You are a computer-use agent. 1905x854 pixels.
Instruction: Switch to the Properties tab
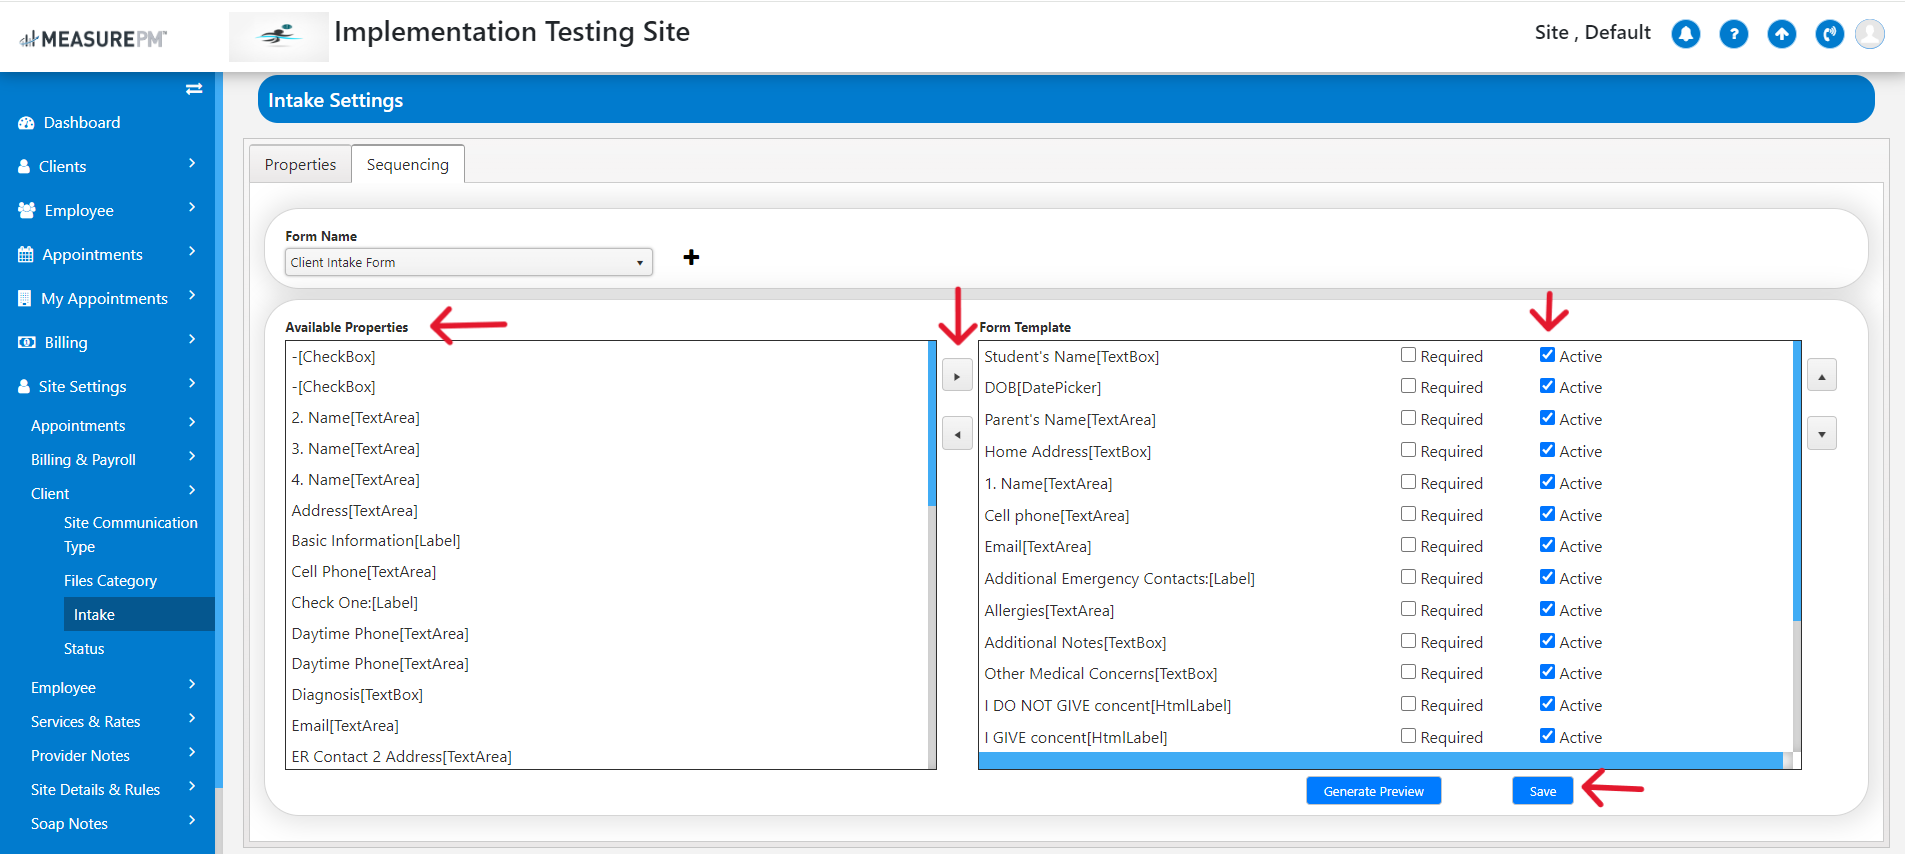pyautogui.click(x=300, y=164)
